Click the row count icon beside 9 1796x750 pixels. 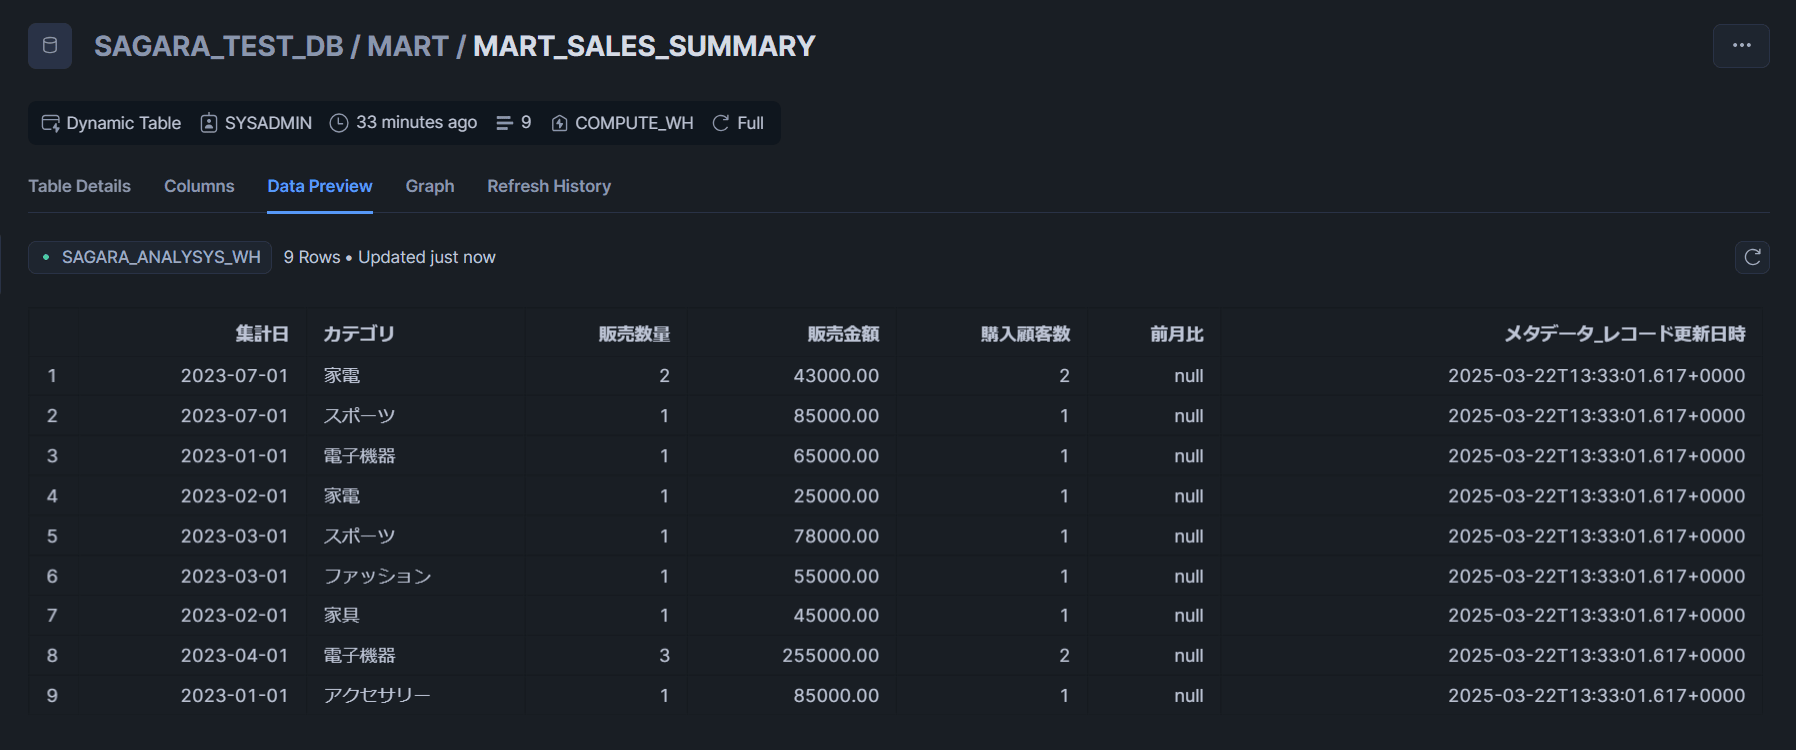[x=504, y=123]
